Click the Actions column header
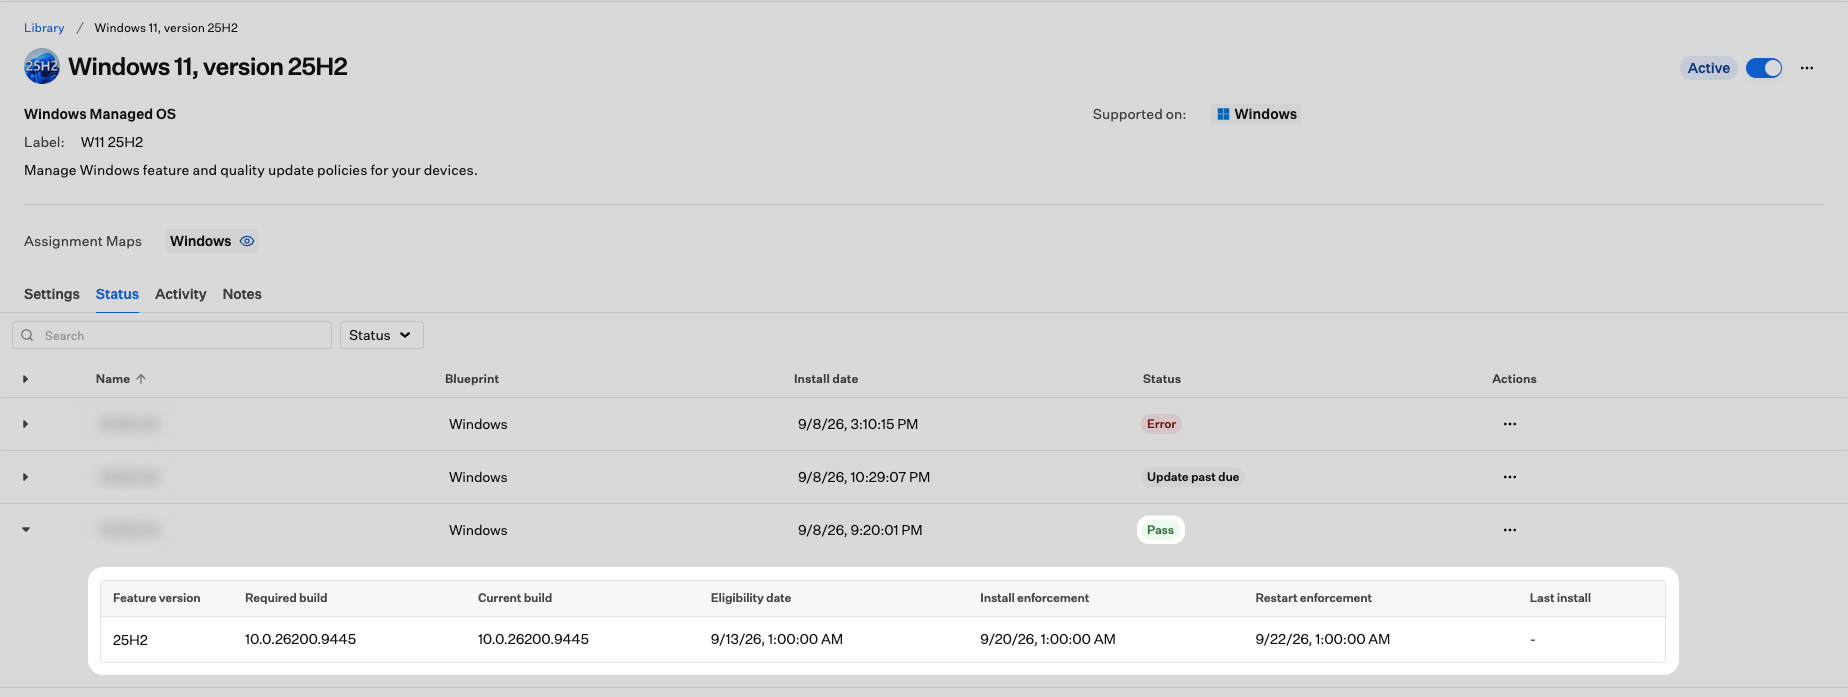The width and height of the screenshot is (1848, 697). coord(1514,379)
